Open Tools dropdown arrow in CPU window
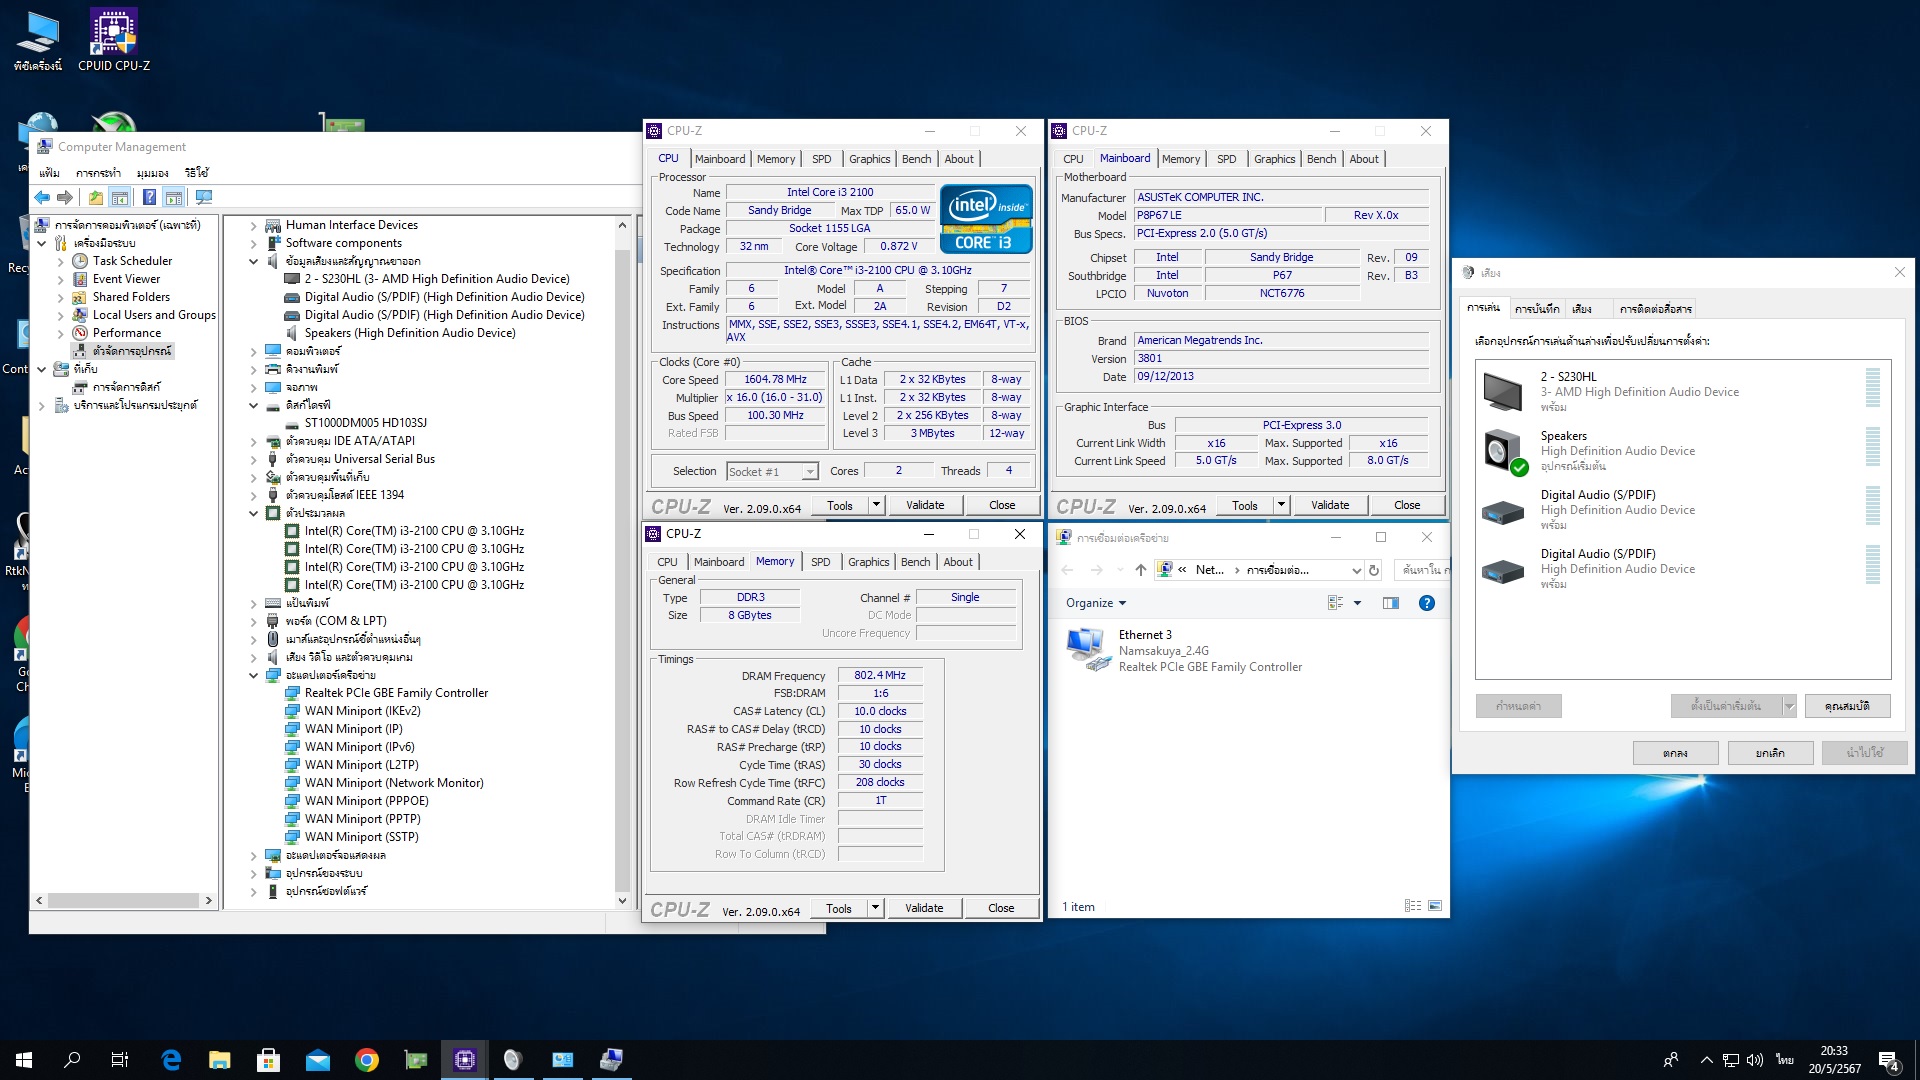 click(x=876, y=505)
